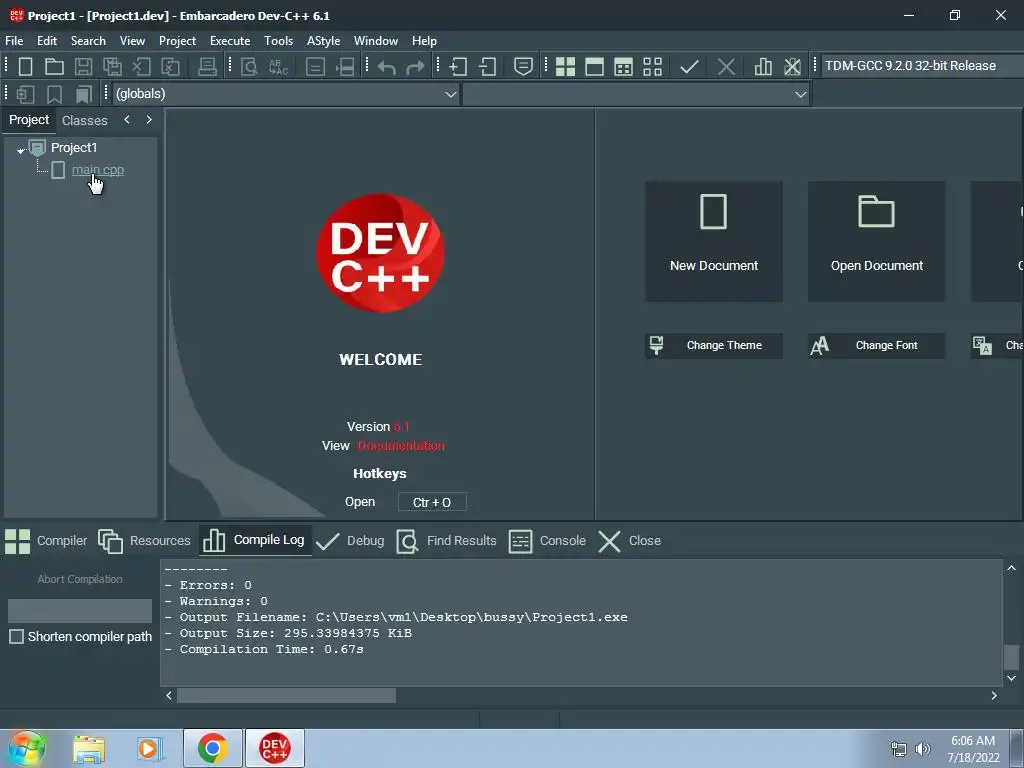This screenshot has height=768, width=1024.
Task: Select the Project1 tree item
Action: [x=74, y=148]
